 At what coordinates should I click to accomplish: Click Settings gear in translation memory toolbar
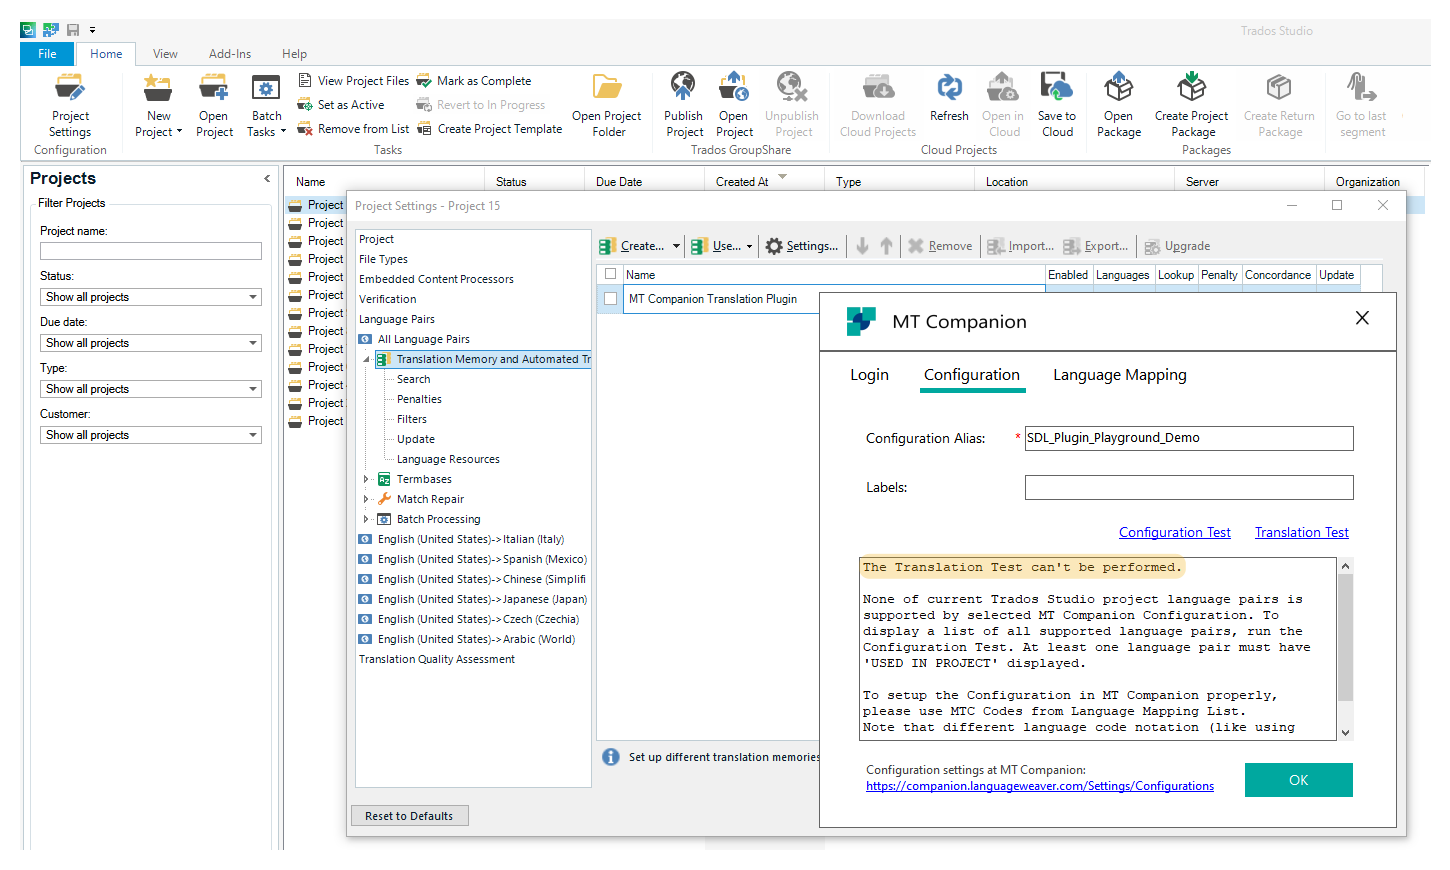(x=802, y=246)
